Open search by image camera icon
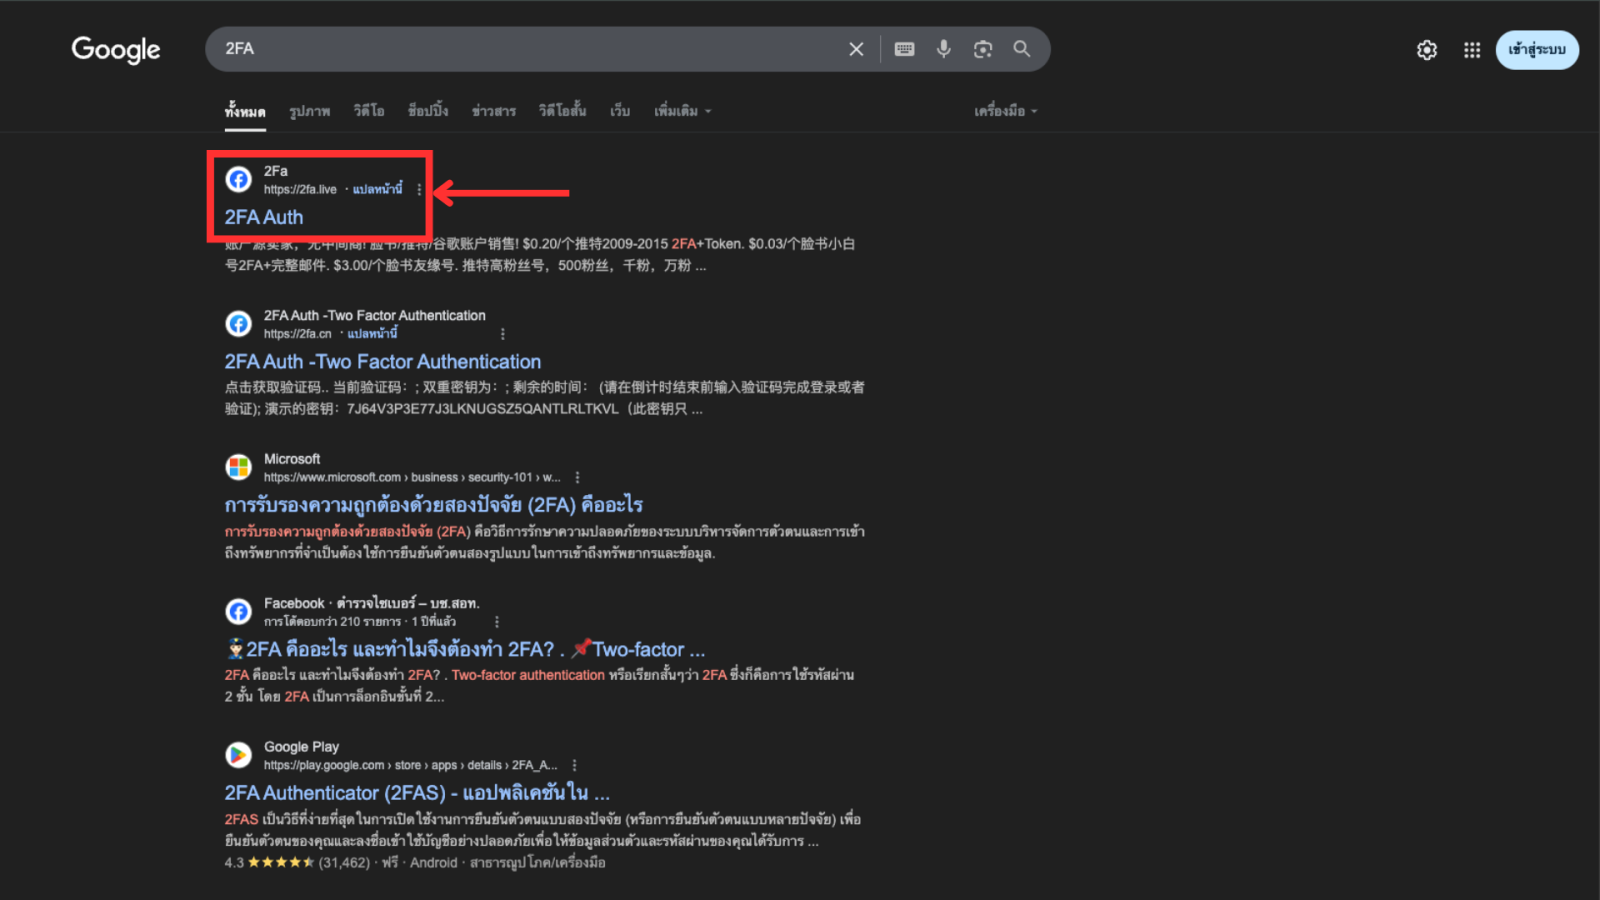This screenshot has width=1600, height=900. [x=983, y=49]
